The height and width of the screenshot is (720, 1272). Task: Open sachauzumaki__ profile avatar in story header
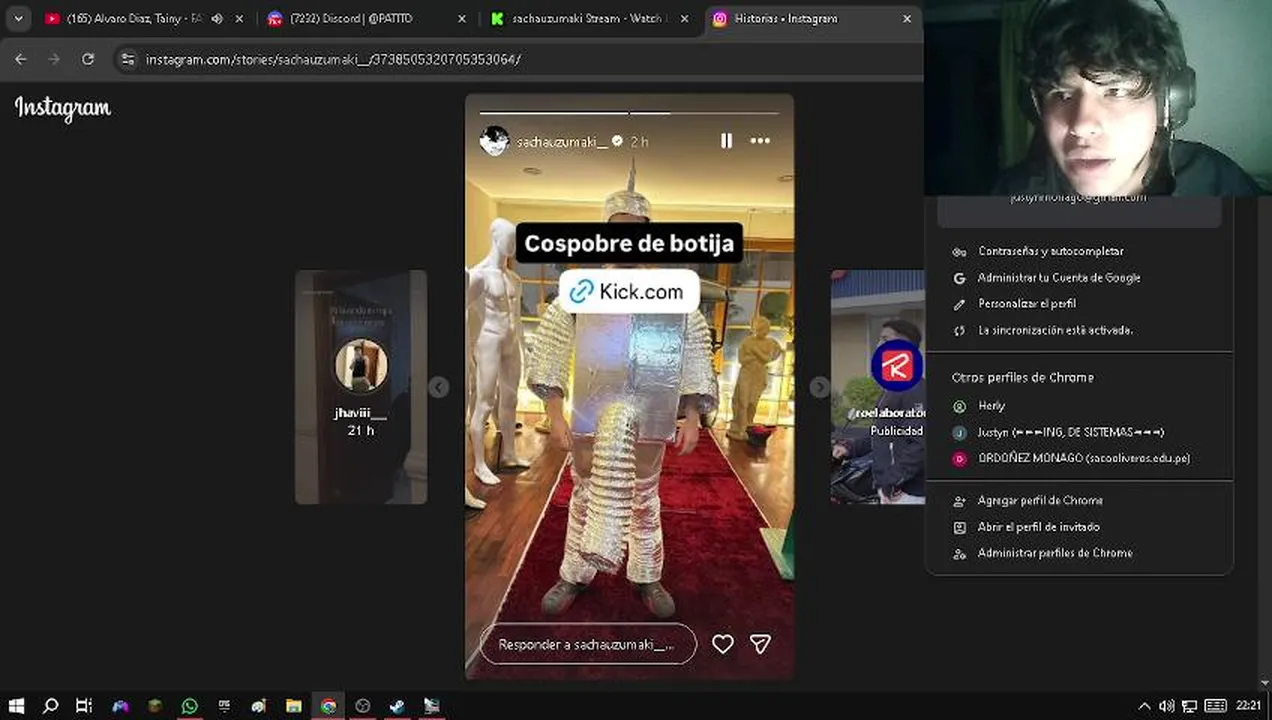point(494,141)
